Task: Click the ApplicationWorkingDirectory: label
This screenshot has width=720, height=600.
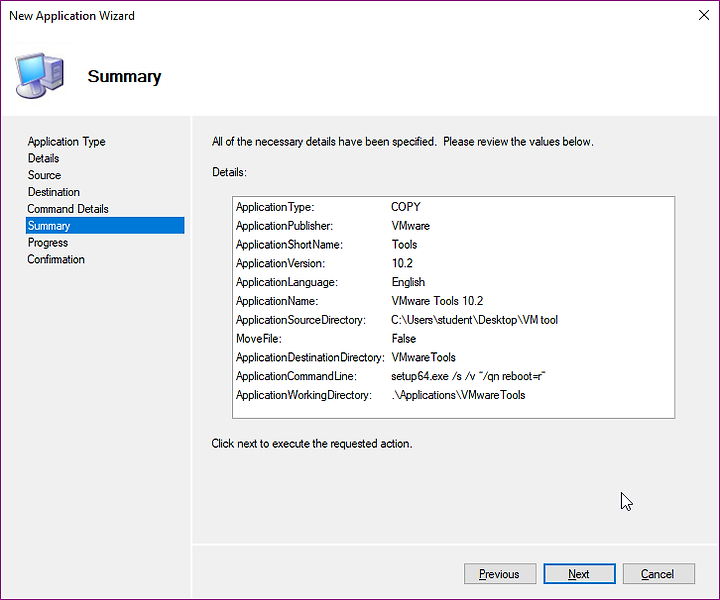Action: [x=304, y=395]
